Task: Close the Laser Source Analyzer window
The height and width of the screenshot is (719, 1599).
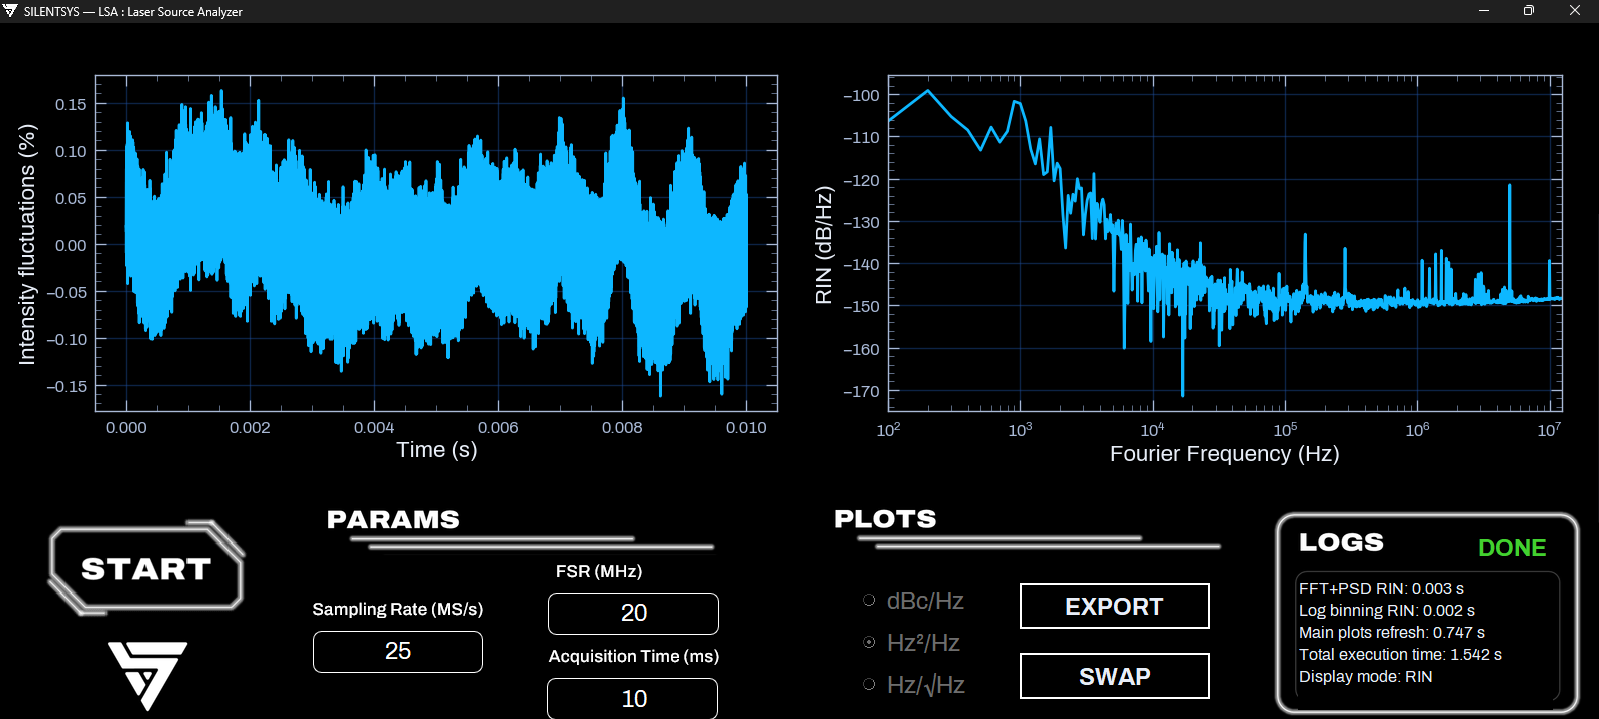Action: [x=1575, y=11]
